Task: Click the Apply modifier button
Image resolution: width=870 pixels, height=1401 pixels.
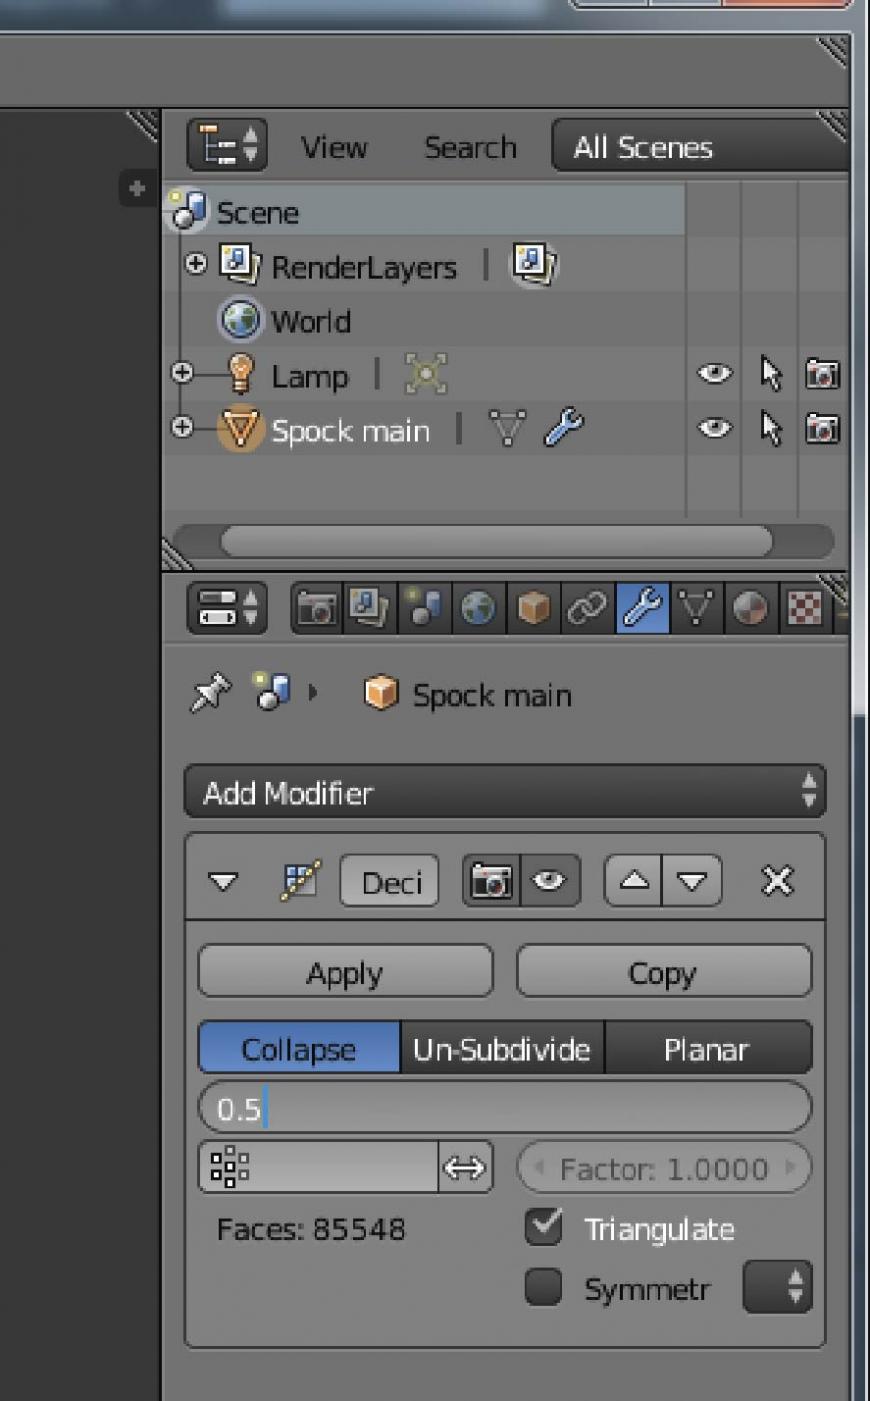Action: [345, 972]
